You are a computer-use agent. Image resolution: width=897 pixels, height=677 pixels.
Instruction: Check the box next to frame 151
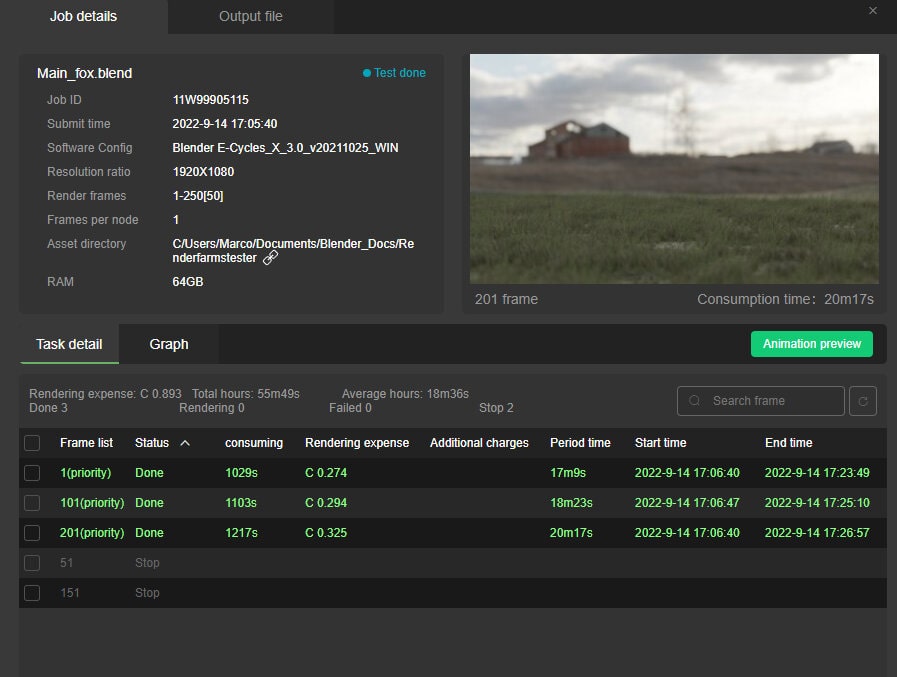(x=31, y=592)
